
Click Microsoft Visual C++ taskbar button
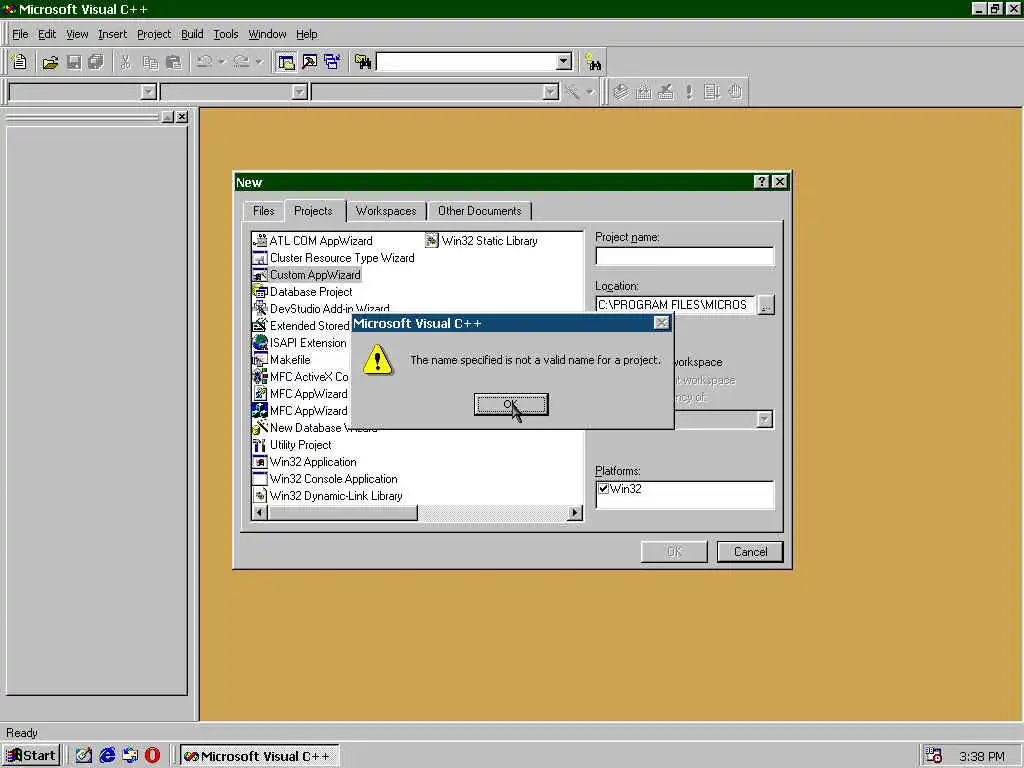[x=259, y=756]
